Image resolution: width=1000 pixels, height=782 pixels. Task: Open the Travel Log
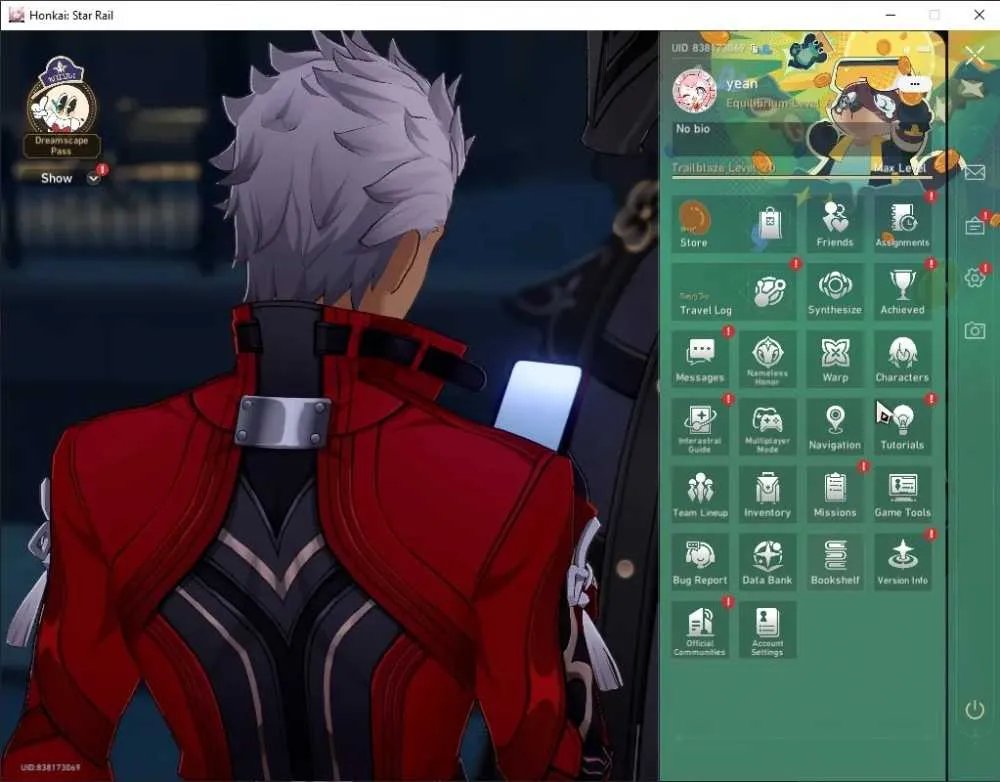tap(733, 291)
